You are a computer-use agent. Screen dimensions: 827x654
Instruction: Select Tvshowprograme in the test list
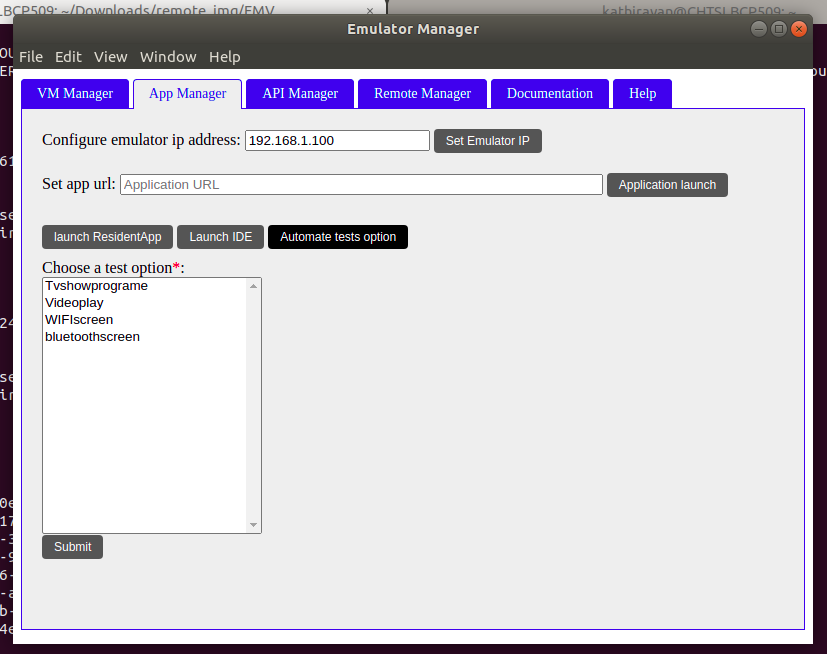pyautogui.click(x=96, y=286)
